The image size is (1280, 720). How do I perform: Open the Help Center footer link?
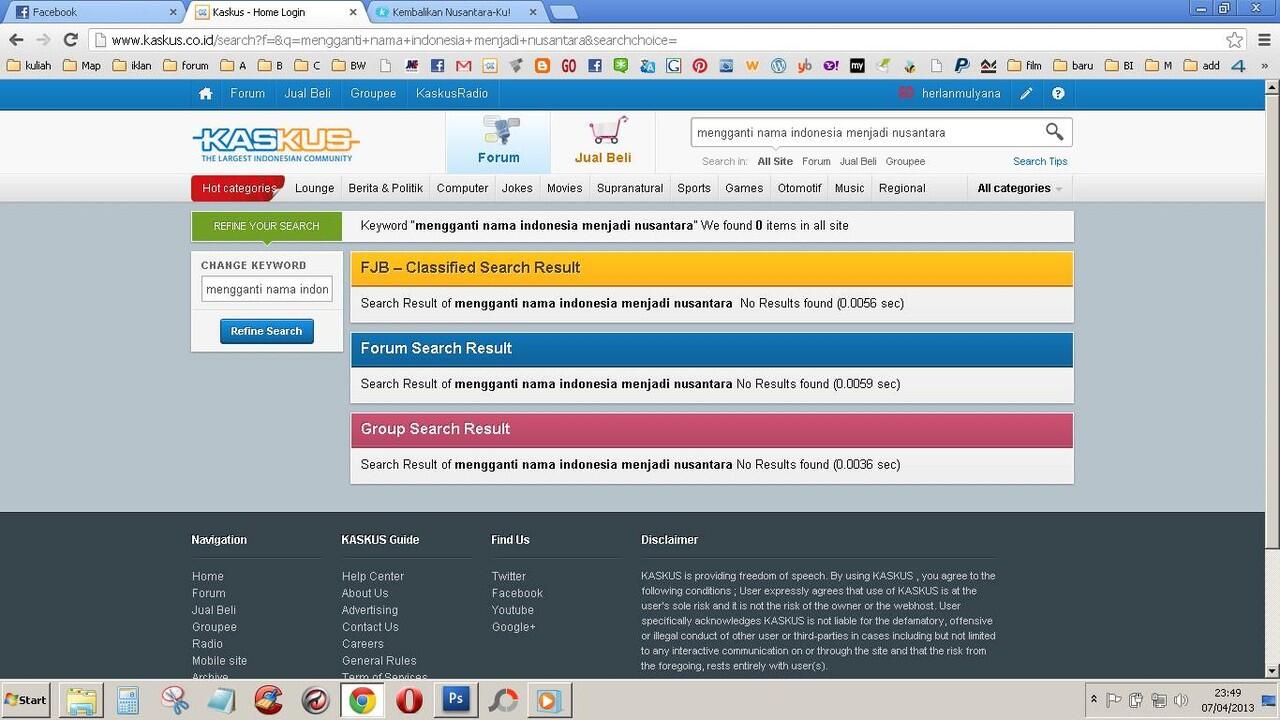(373, 576)
